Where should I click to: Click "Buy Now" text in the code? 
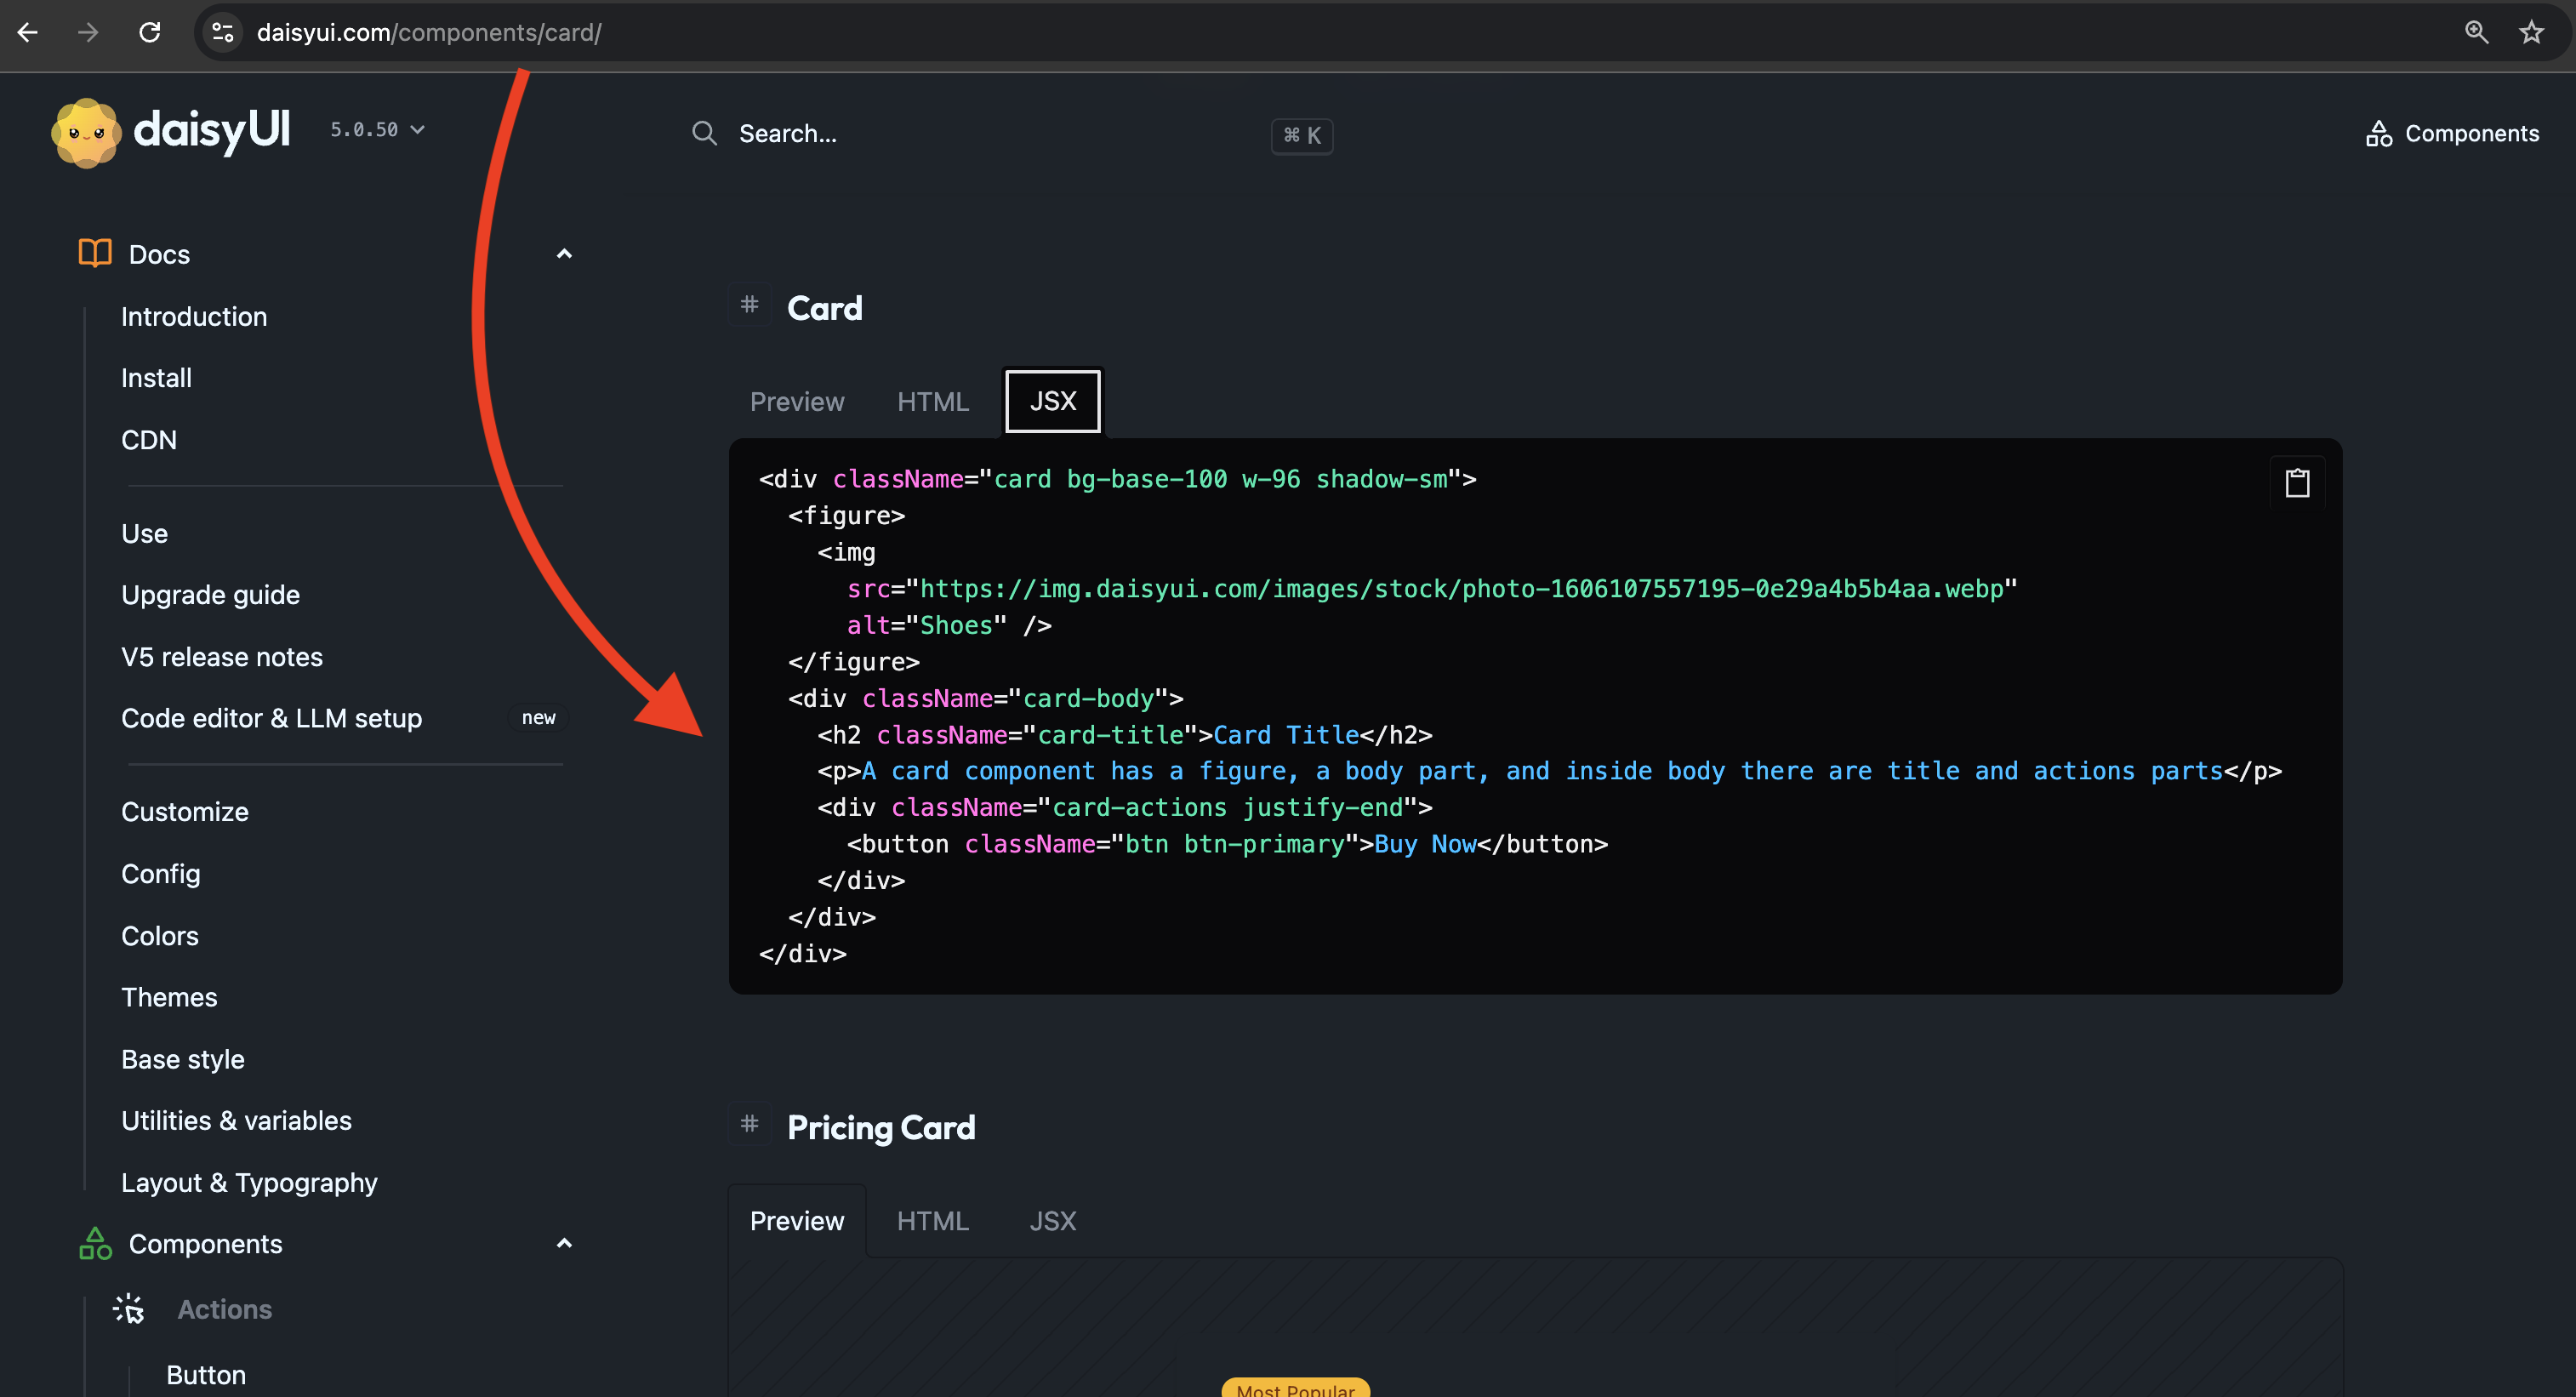pos(1425,844)
